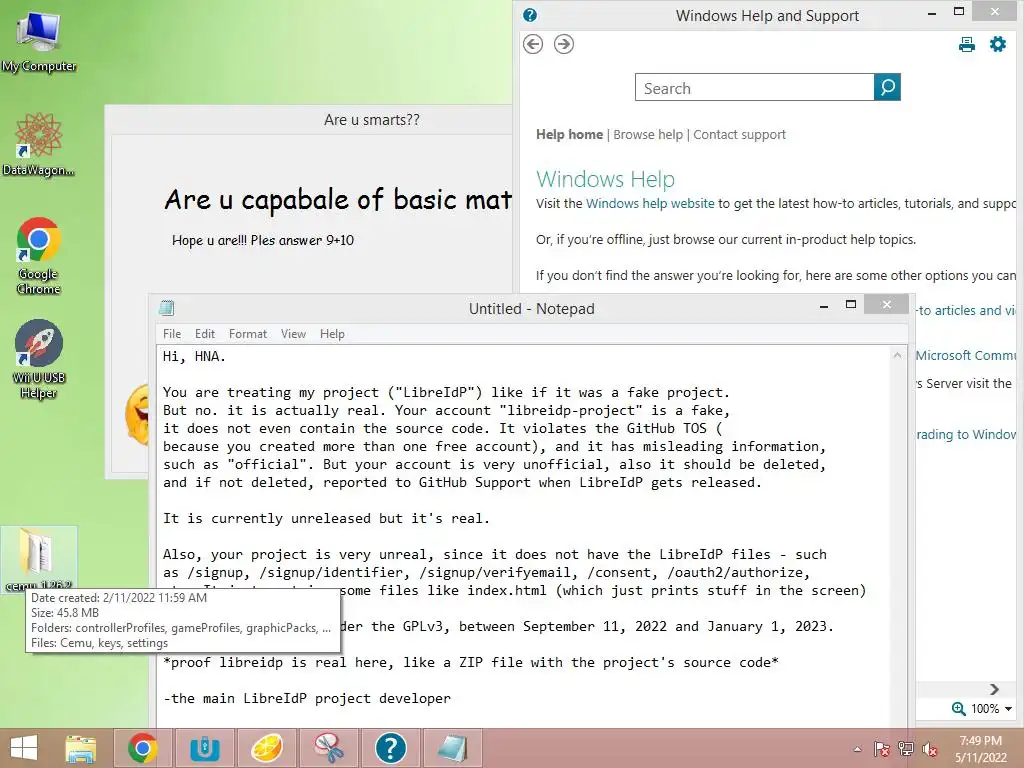Image resolution: width=1024 pixels, height=768 pixels.
Task: Select the cemu folder on desktop
Action: (39, 559)
